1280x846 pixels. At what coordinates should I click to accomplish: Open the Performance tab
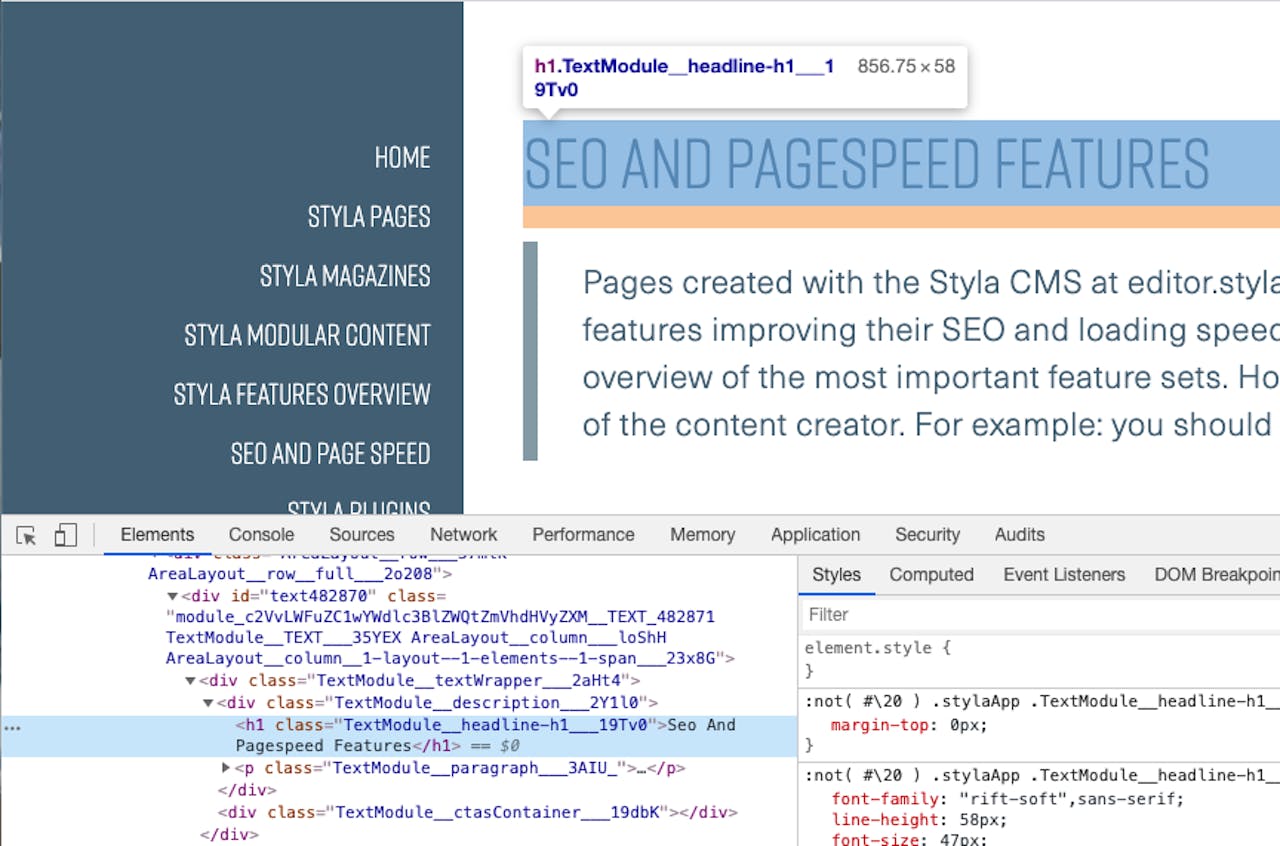[583, 535]
